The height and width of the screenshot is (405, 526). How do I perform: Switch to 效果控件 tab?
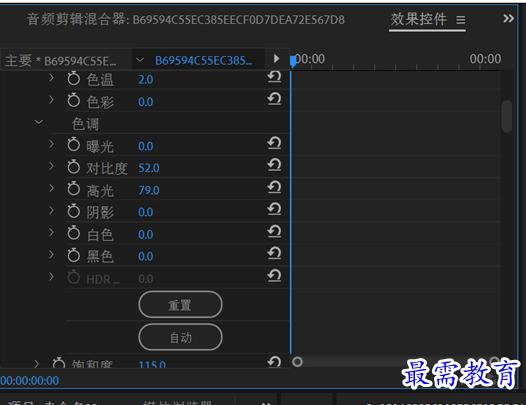tap(418, 19)
